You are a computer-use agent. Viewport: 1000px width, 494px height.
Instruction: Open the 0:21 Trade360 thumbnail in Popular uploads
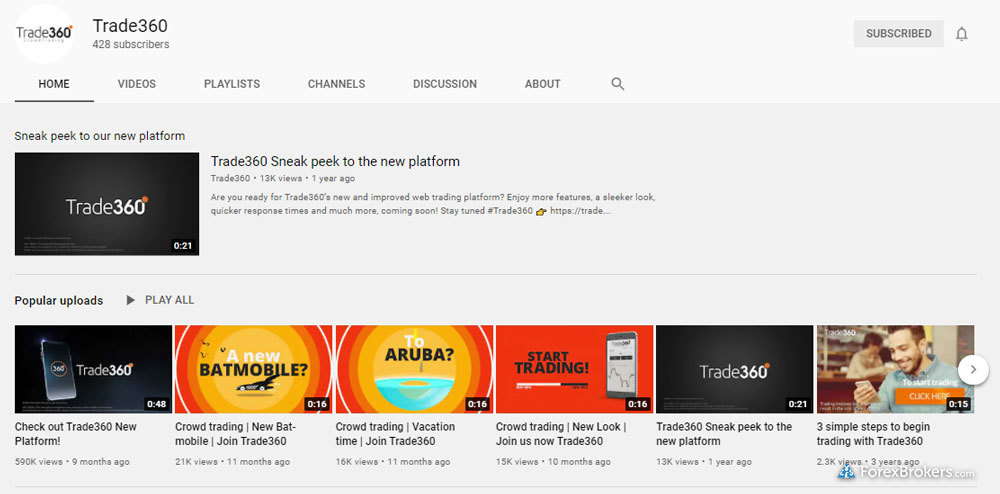pos(734,369)
